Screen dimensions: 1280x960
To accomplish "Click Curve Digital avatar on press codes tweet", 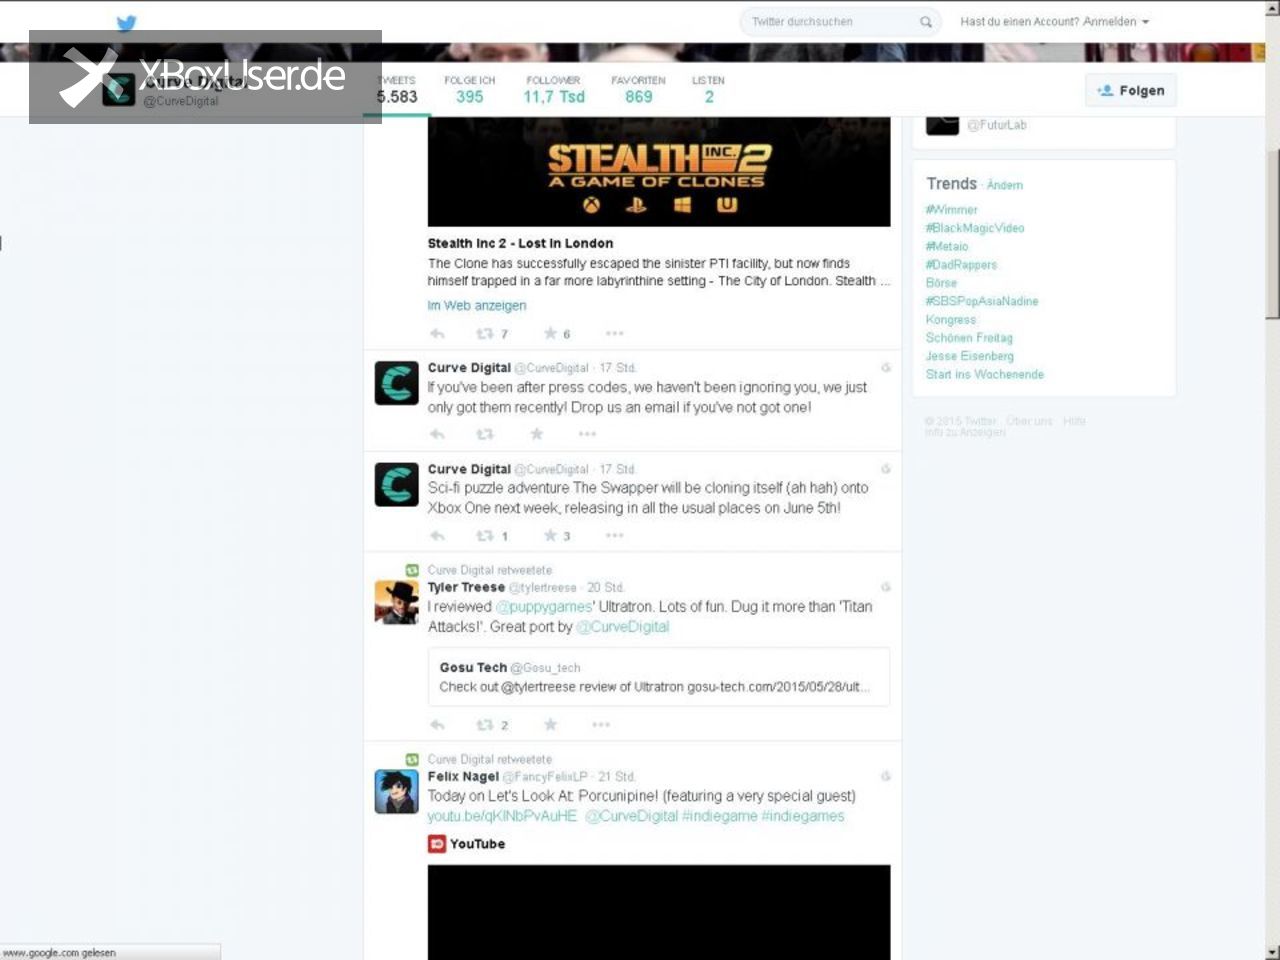I will pos(396,383).
